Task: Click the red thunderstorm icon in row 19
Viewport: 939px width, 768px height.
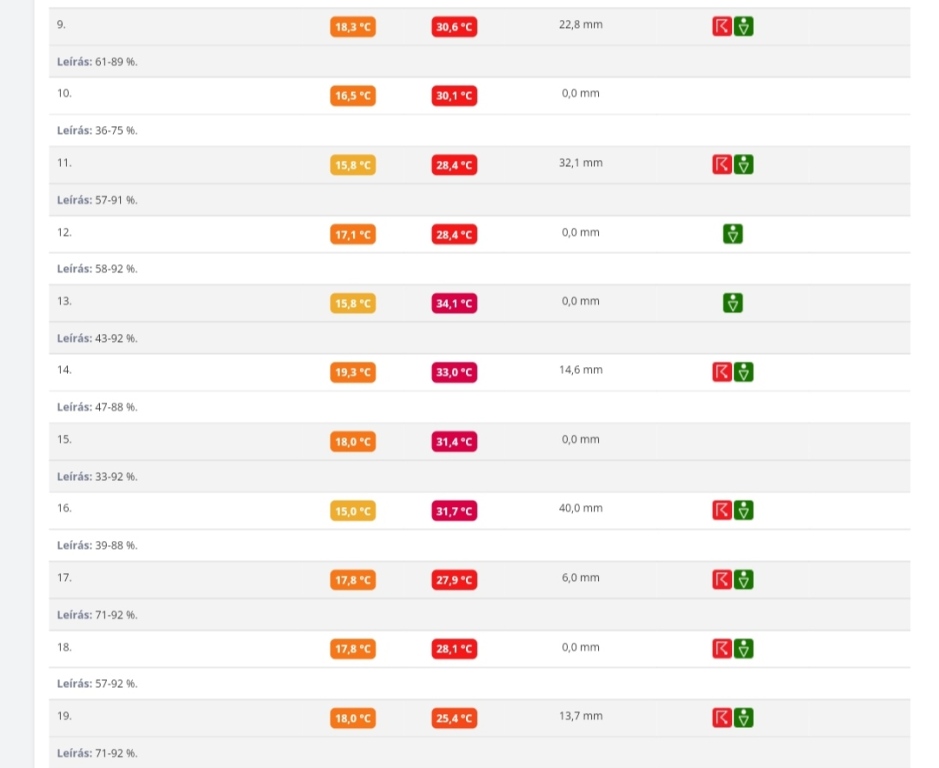Action: tap(721, 717)
